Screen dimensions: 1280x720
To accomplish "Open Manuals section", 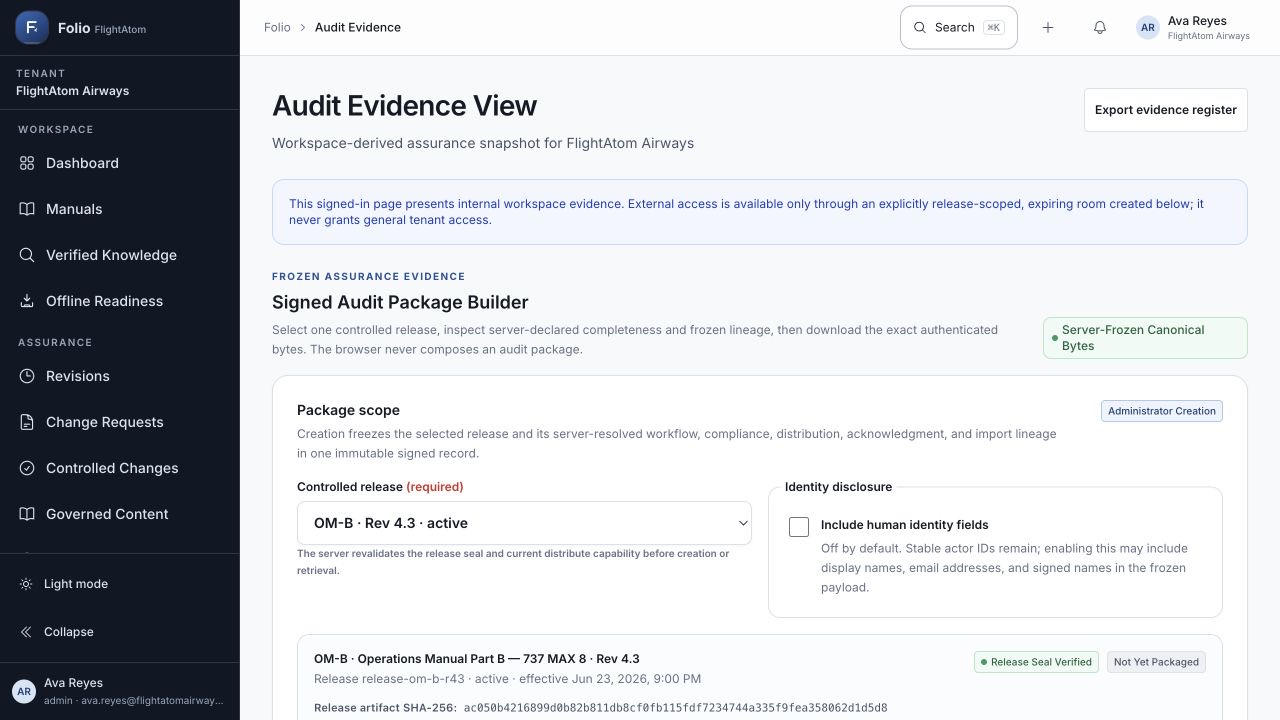I will [x=120, y=209].
